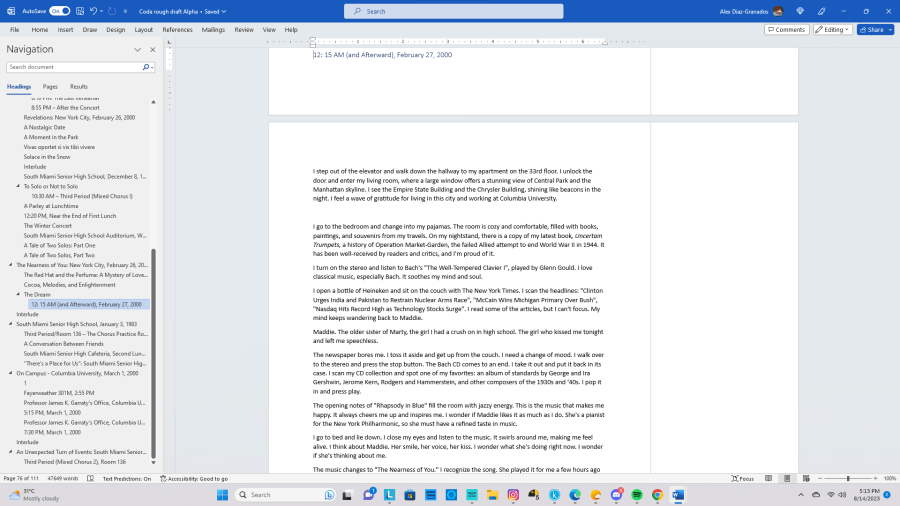Expand the Navigation pane options chevron

pyautogui.click(x=138, y=49)
